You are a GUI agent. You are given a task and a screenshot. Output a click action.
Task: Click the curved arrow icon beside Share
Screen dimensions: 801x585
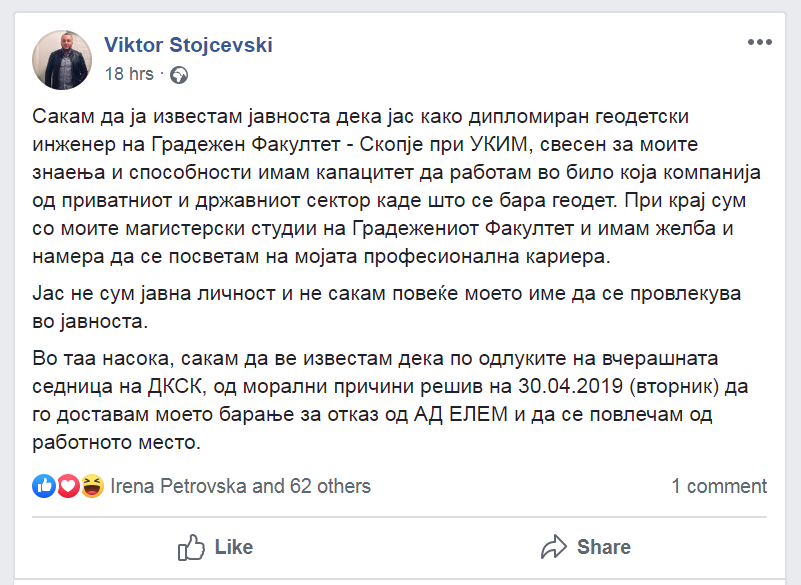[554, 547]
